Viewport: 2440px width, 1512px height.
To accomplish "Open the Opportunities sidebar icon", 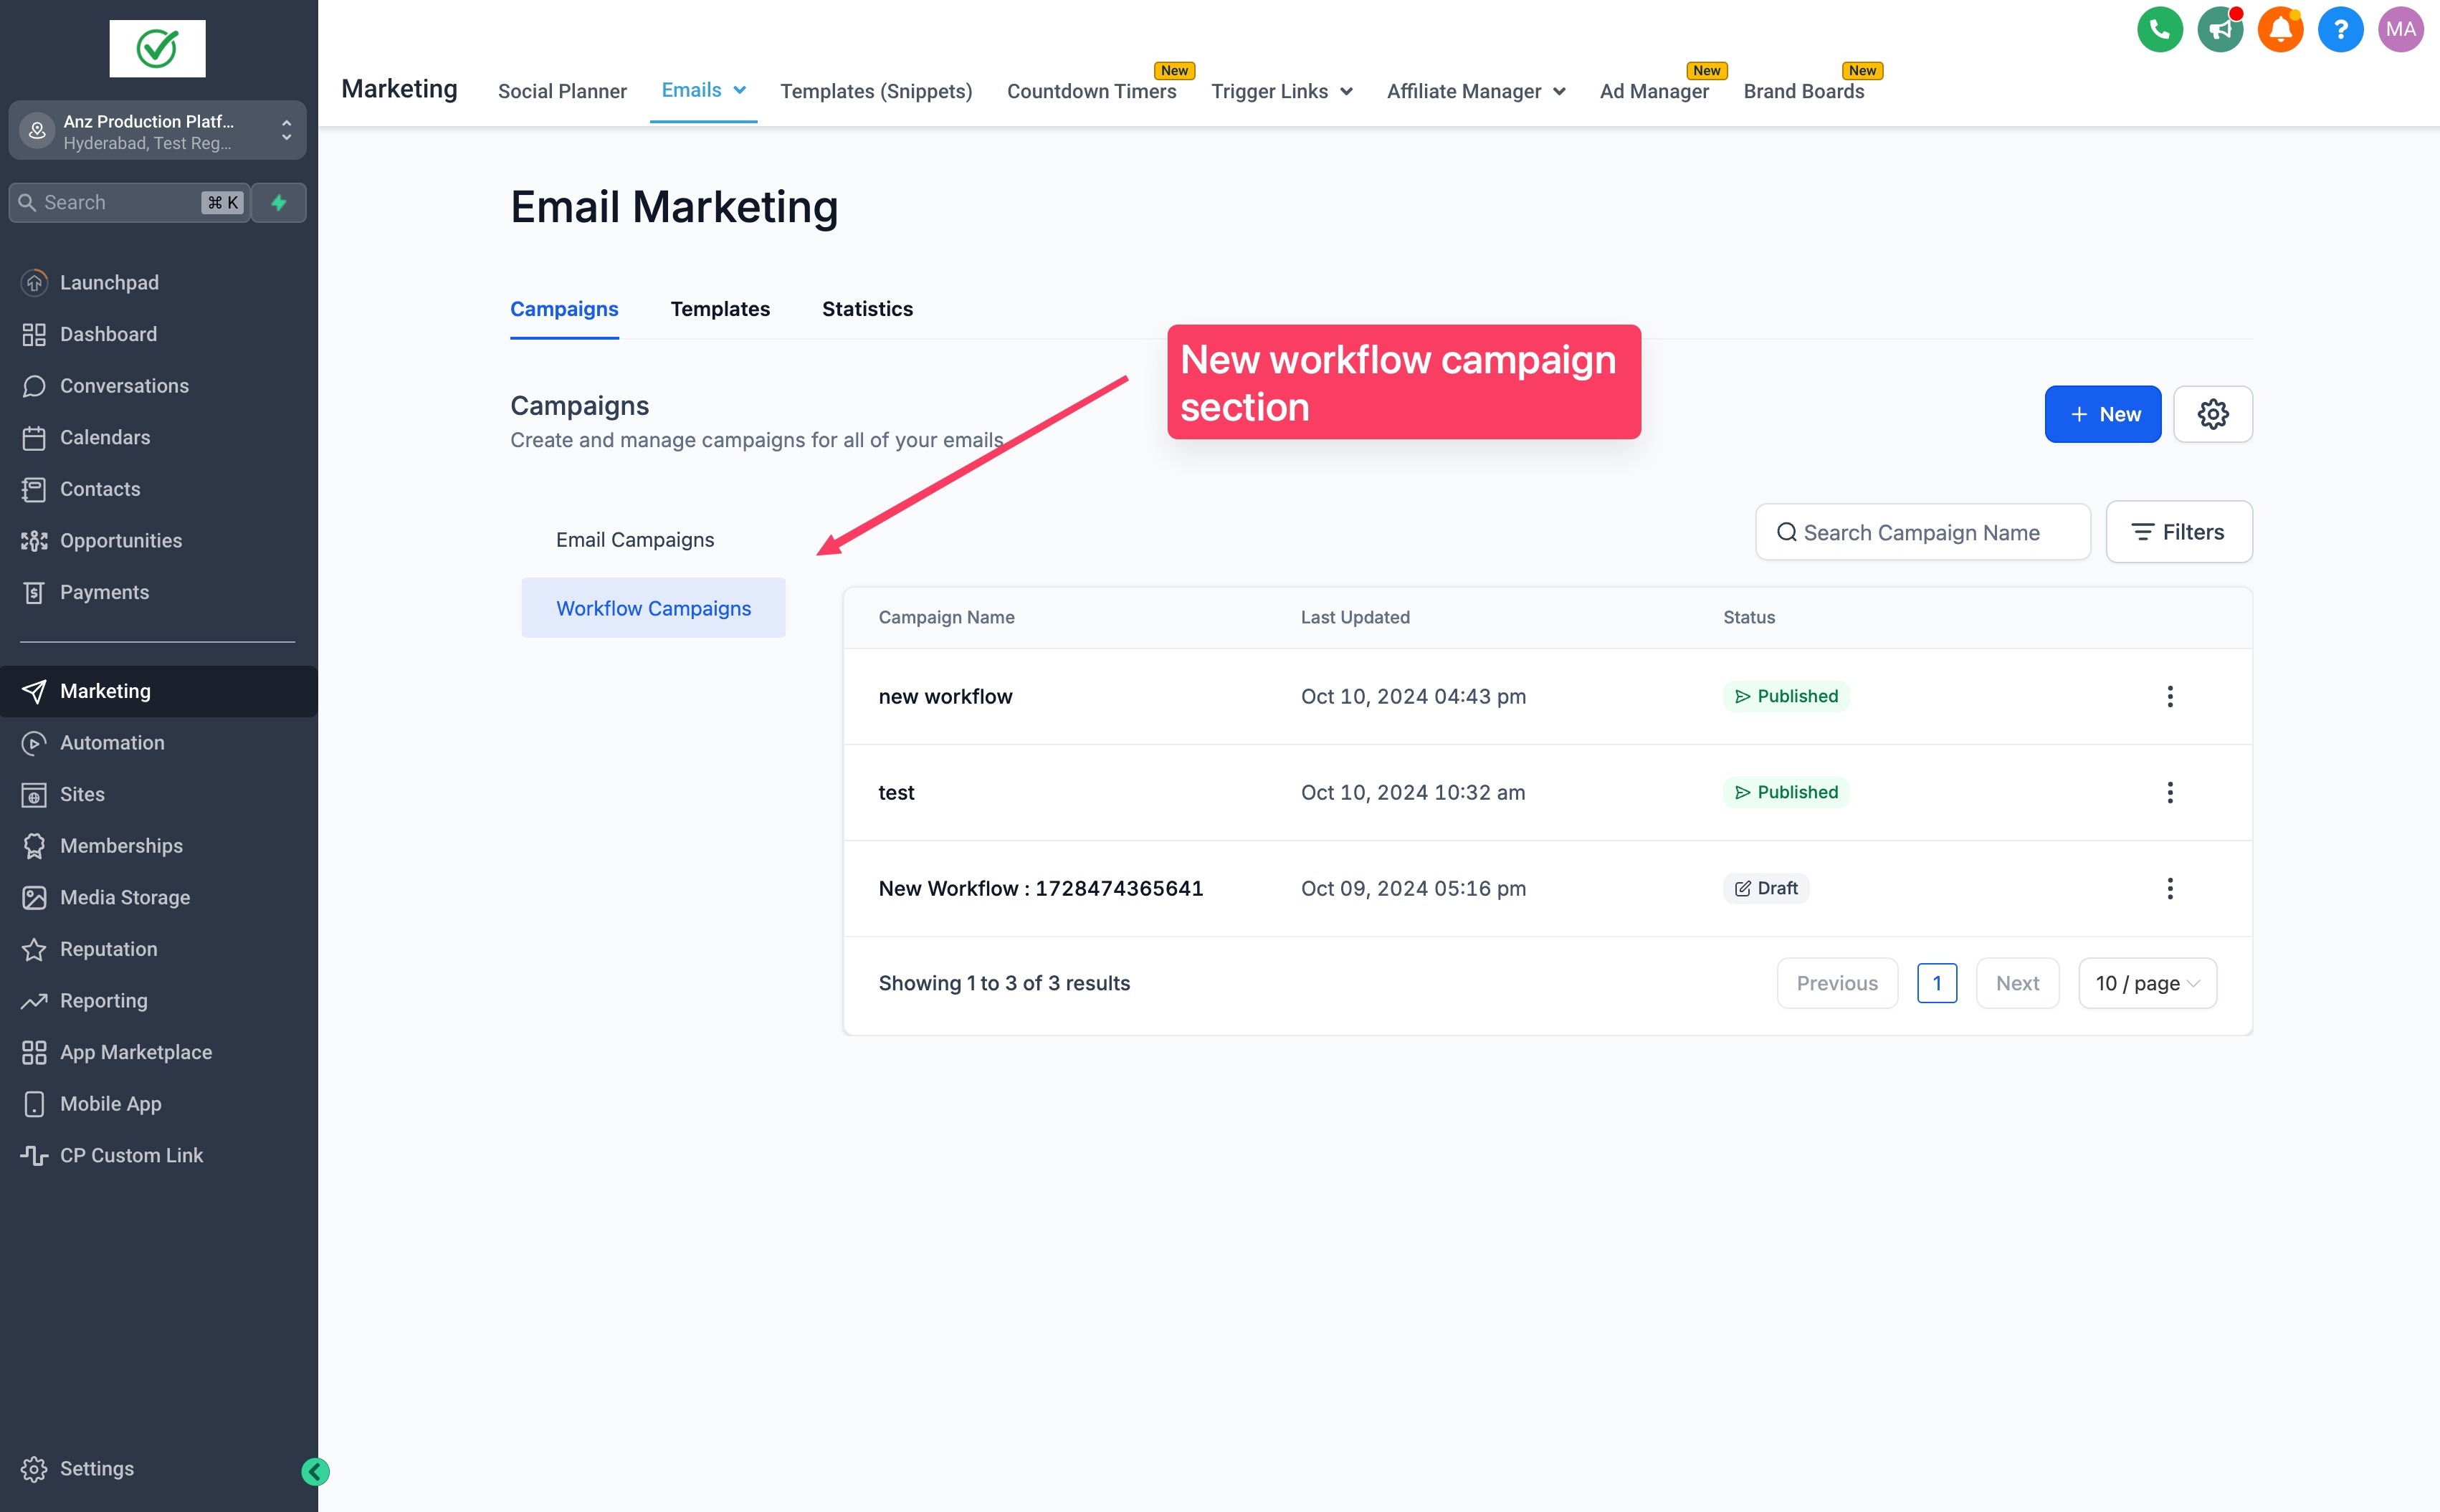I will [34, 540].
